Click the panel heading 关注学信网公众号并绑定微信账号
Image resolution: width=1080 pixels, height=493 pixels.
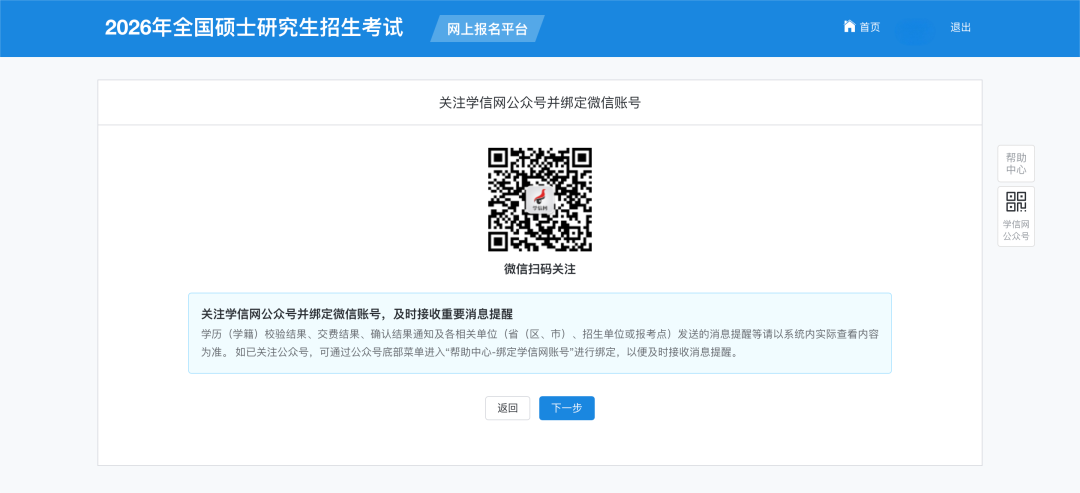(x=539, y=103)
